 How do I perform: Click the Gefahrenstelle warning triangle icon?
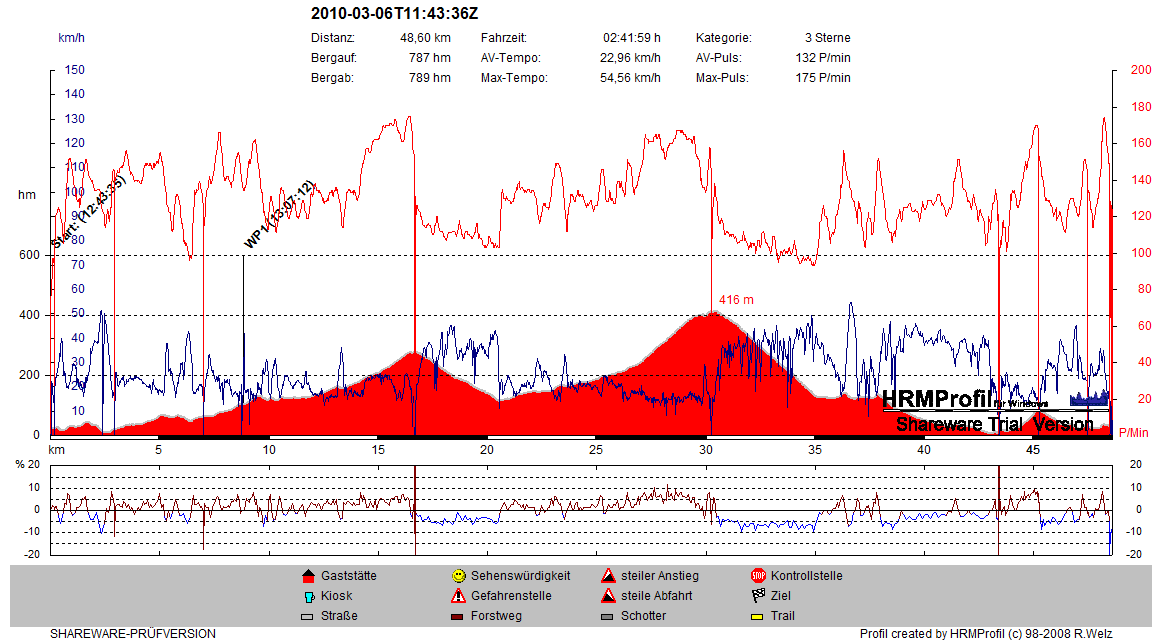pyautogui.click(x=458, y=596)
